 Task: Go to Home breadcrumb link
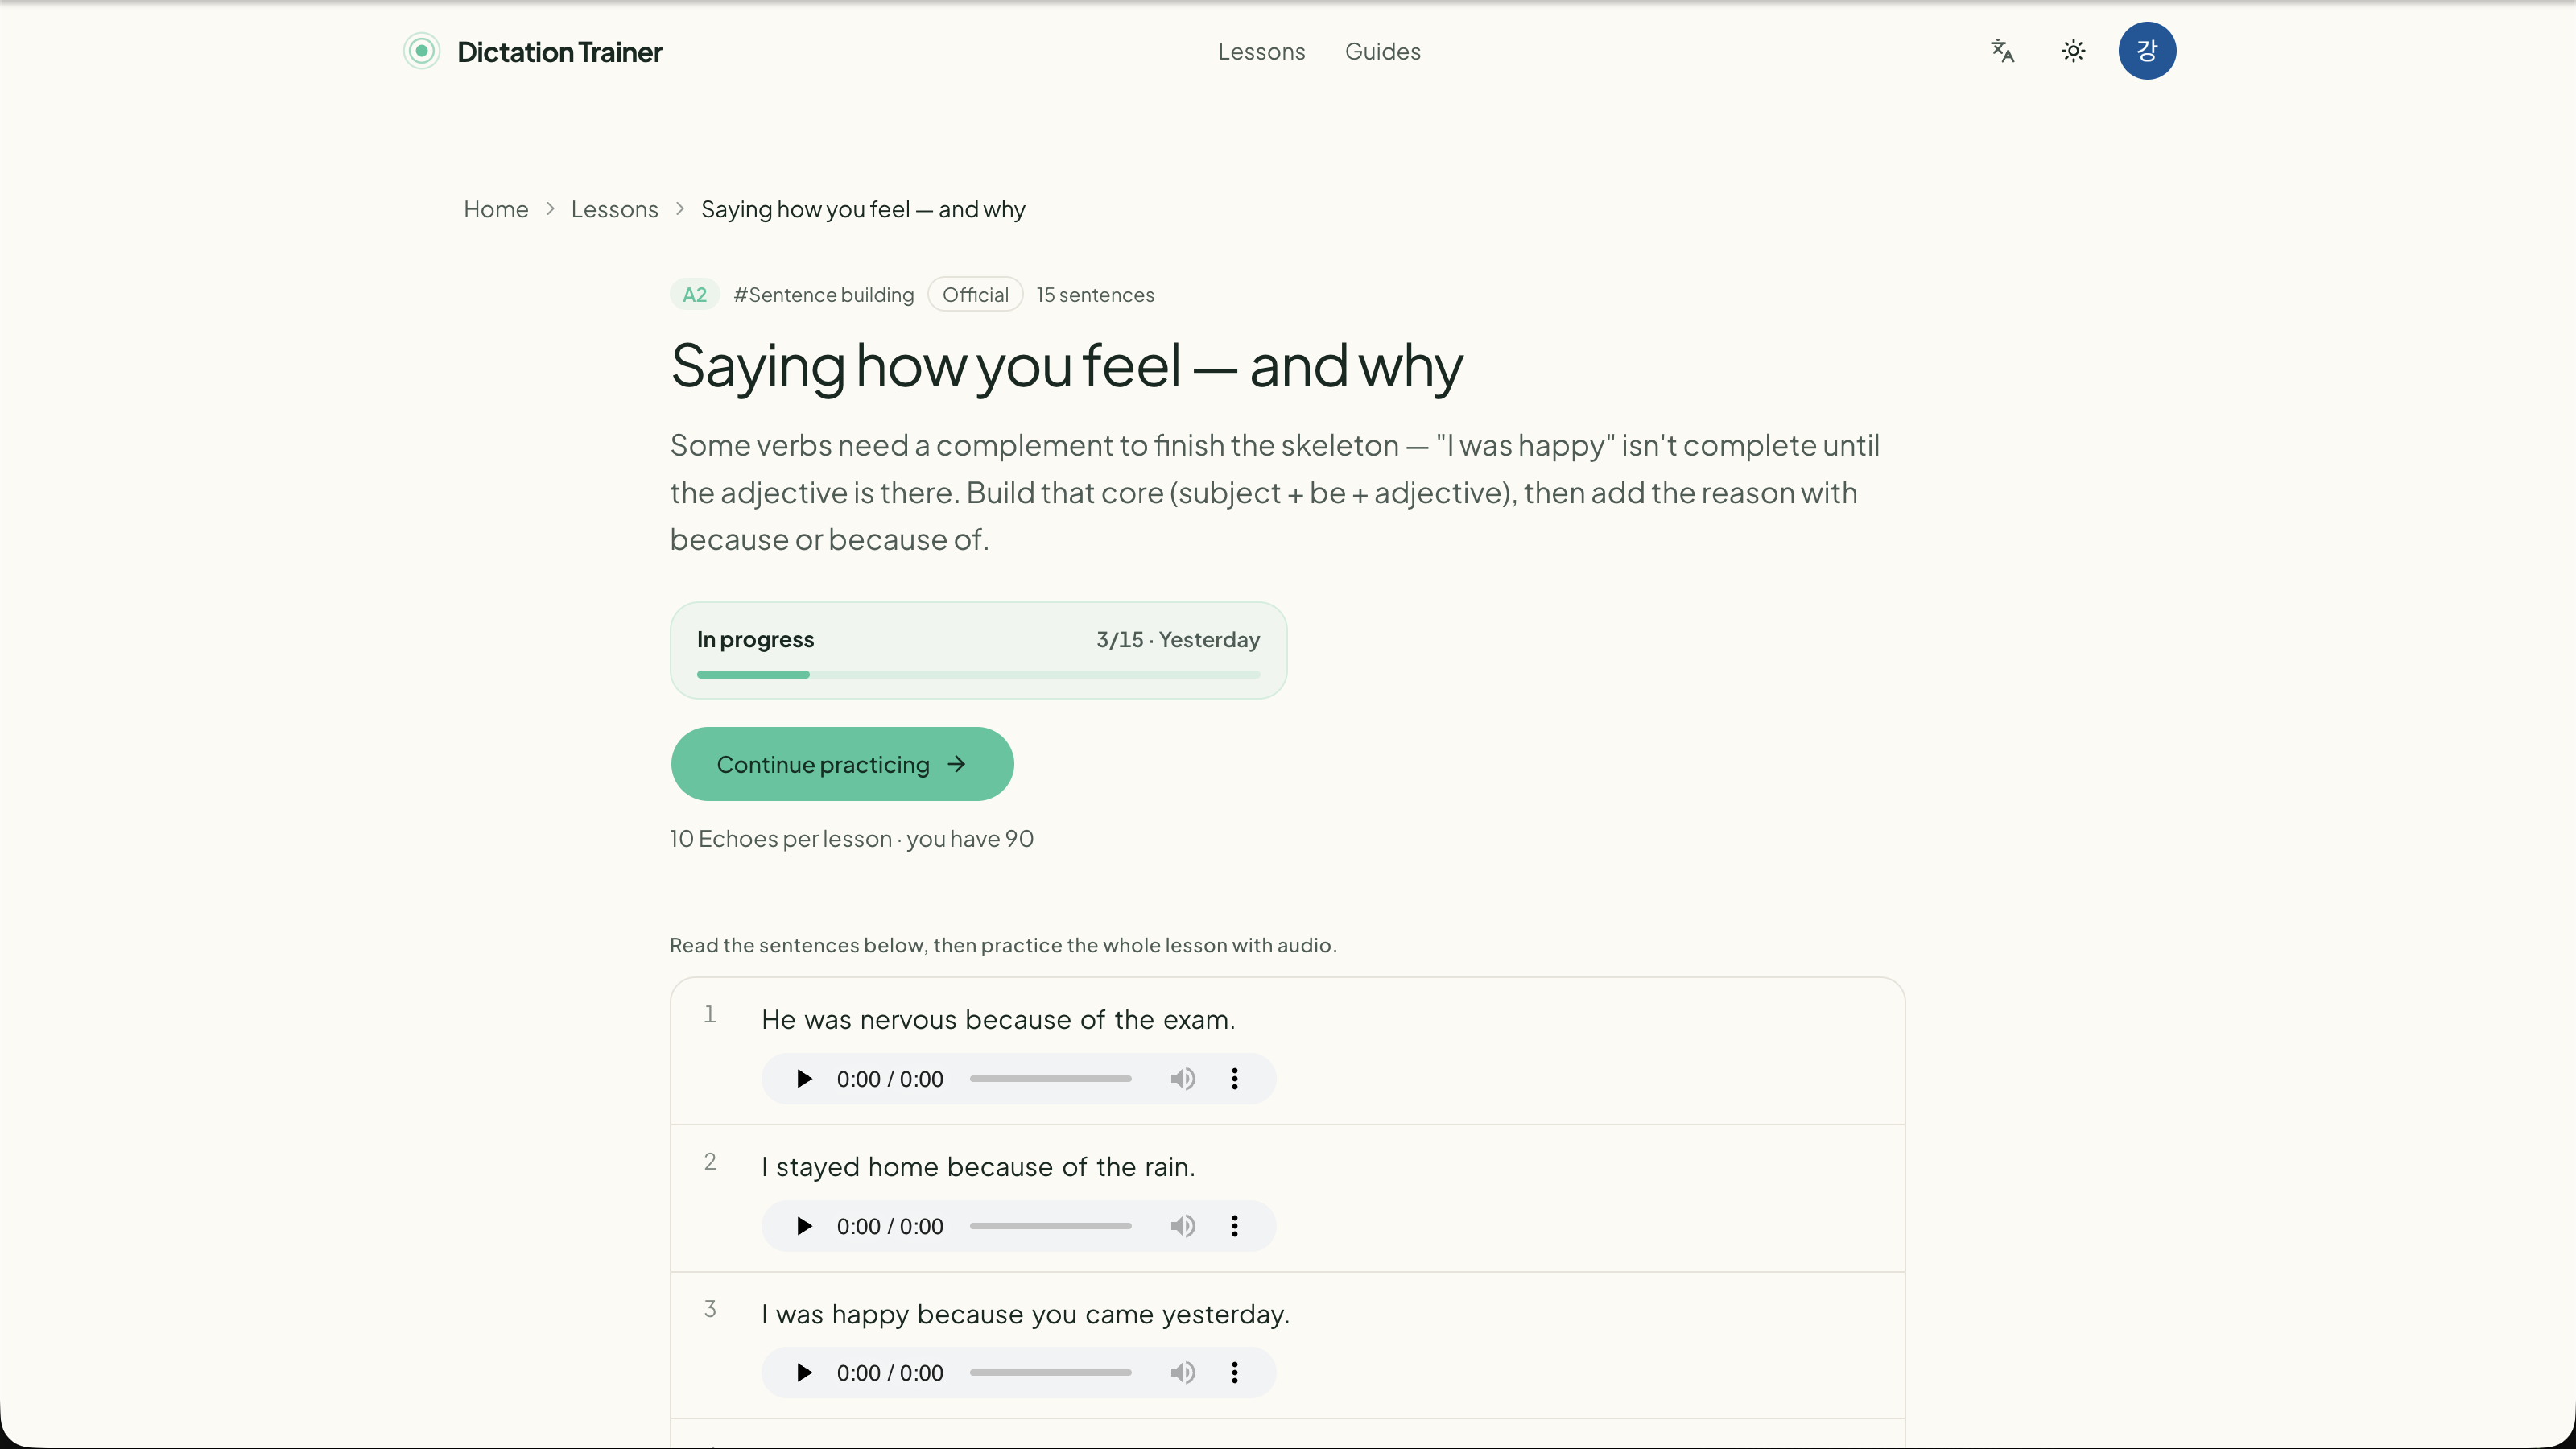[x=496, y=209]
